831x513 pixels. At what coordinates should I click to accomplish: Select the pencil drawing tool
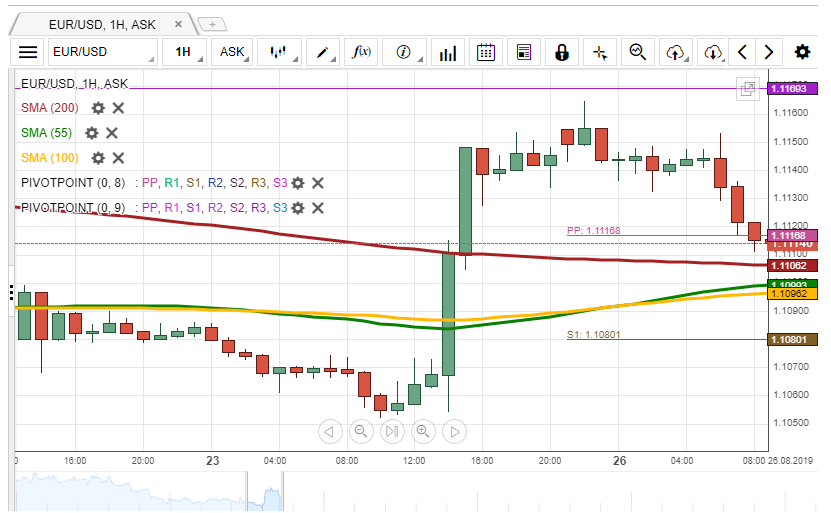coord(323,52)
